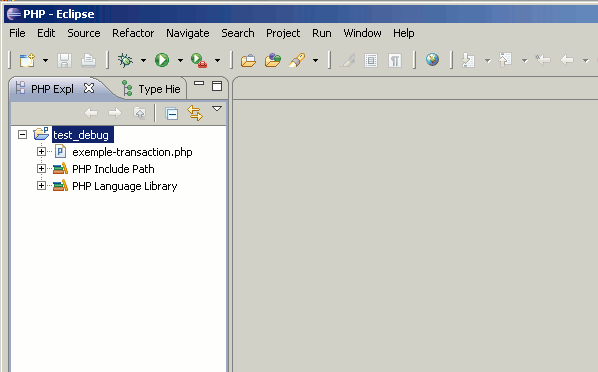Toggle Block Selection mode icon

[371, 60]
